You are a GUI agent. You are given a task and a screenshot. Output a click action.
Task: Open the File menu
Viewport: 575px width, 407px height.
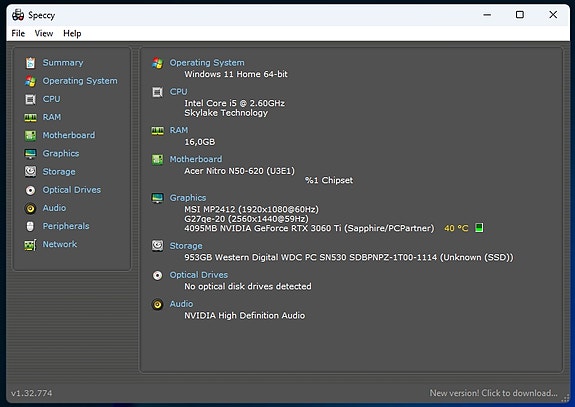[x=18, y=34]
